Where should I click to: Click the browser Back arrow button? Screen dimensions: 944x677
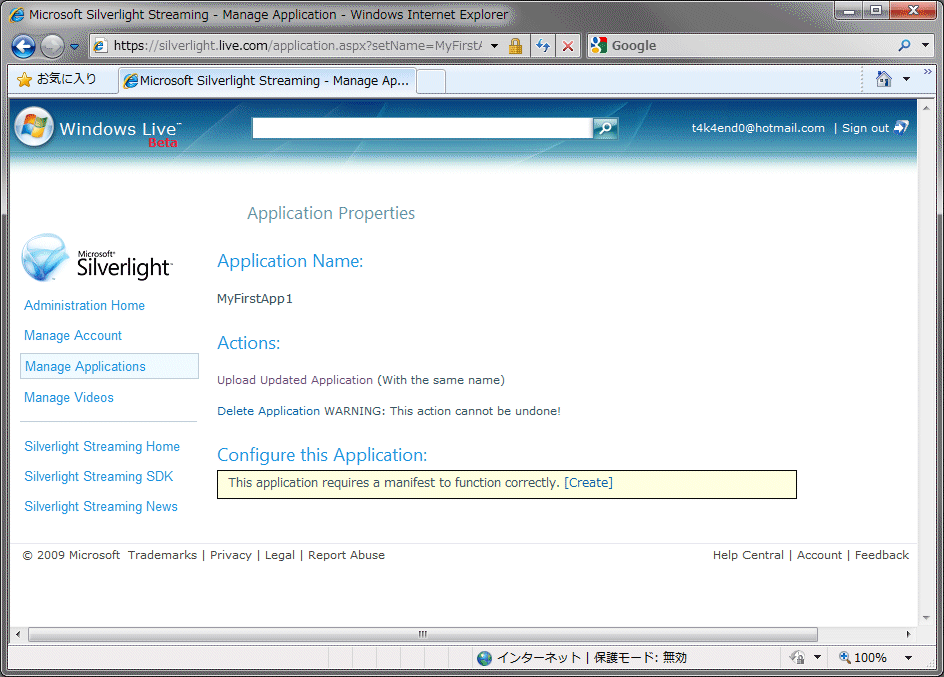click(24, 46)
